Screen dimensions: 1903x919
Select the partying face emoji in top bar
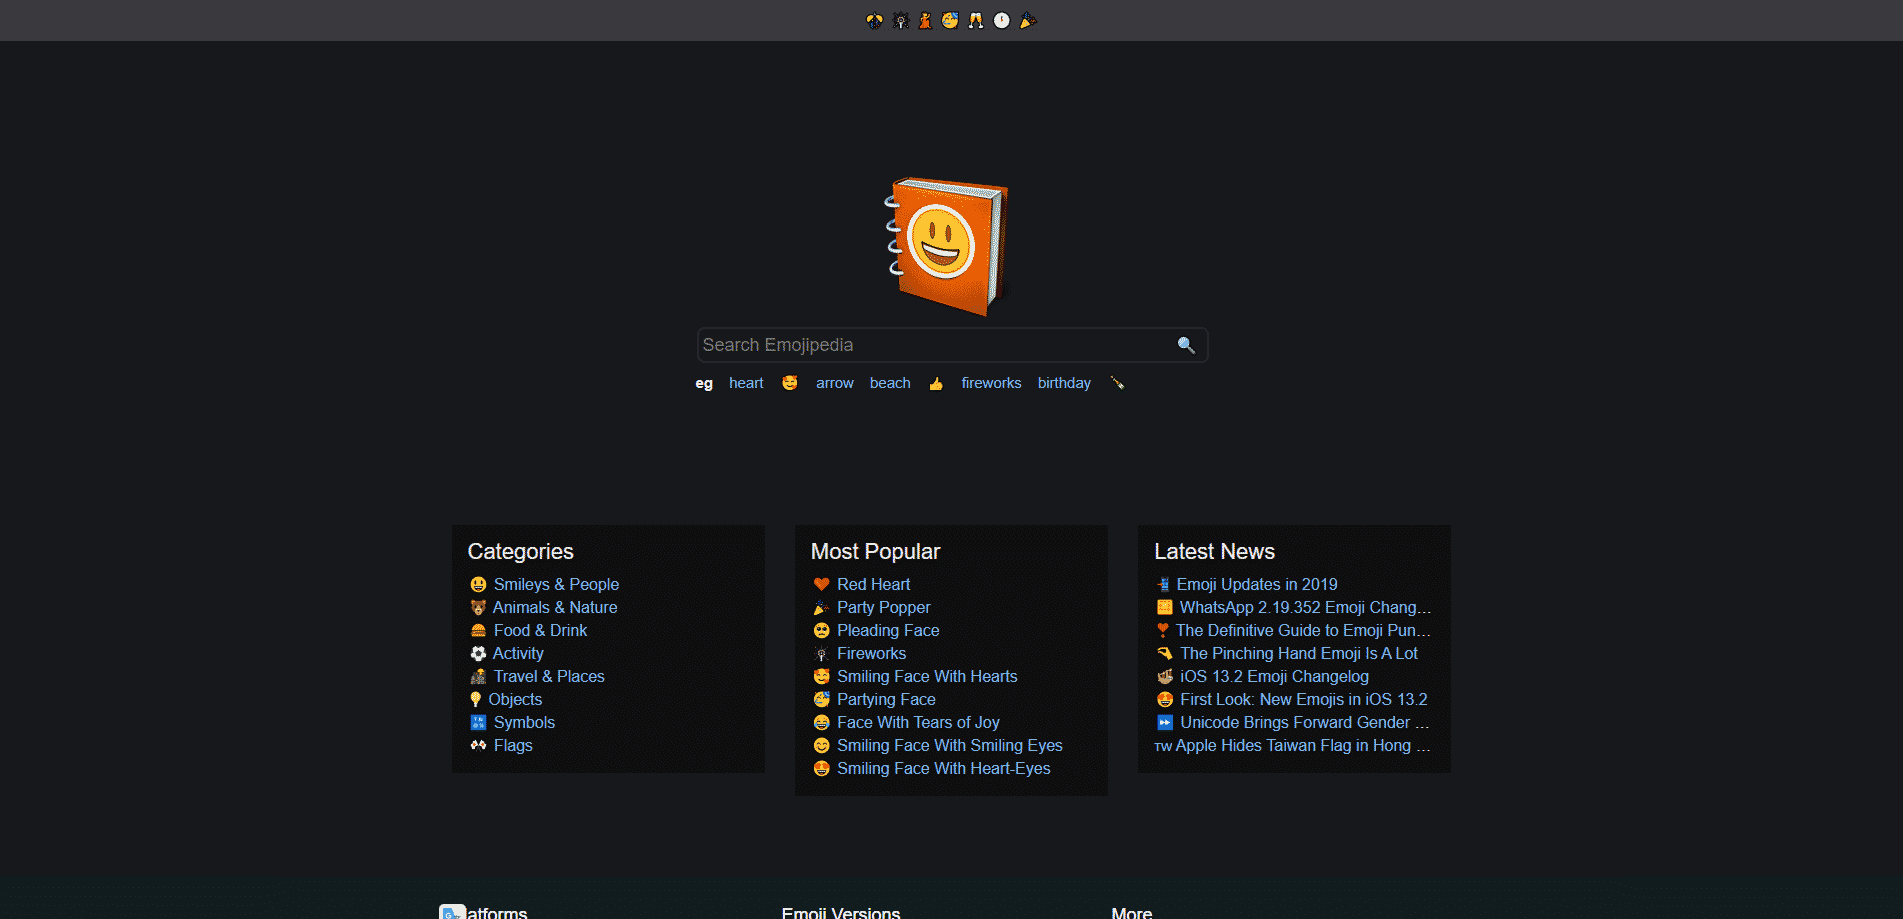coord(950,20)
